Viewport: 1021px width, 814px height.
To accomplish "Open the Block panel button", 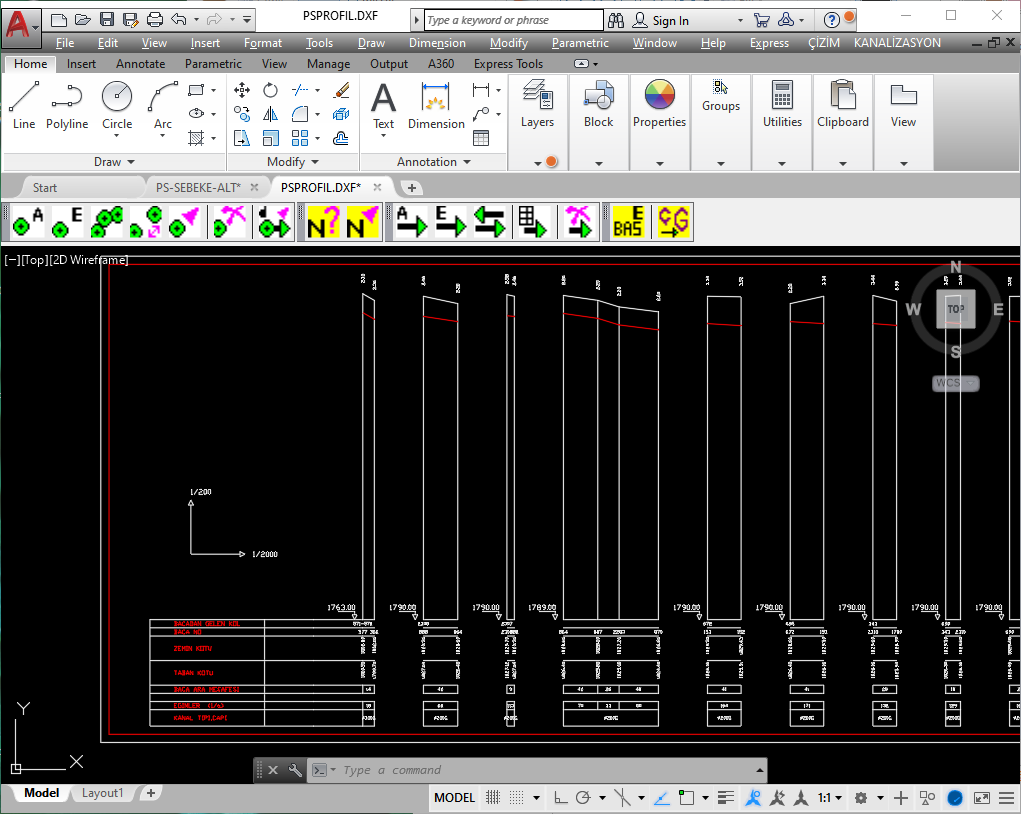I will (x=598, y=105).
